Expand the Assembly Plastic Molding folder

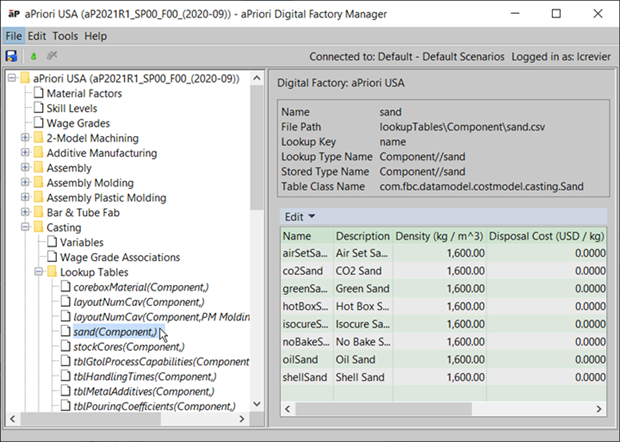25,198
